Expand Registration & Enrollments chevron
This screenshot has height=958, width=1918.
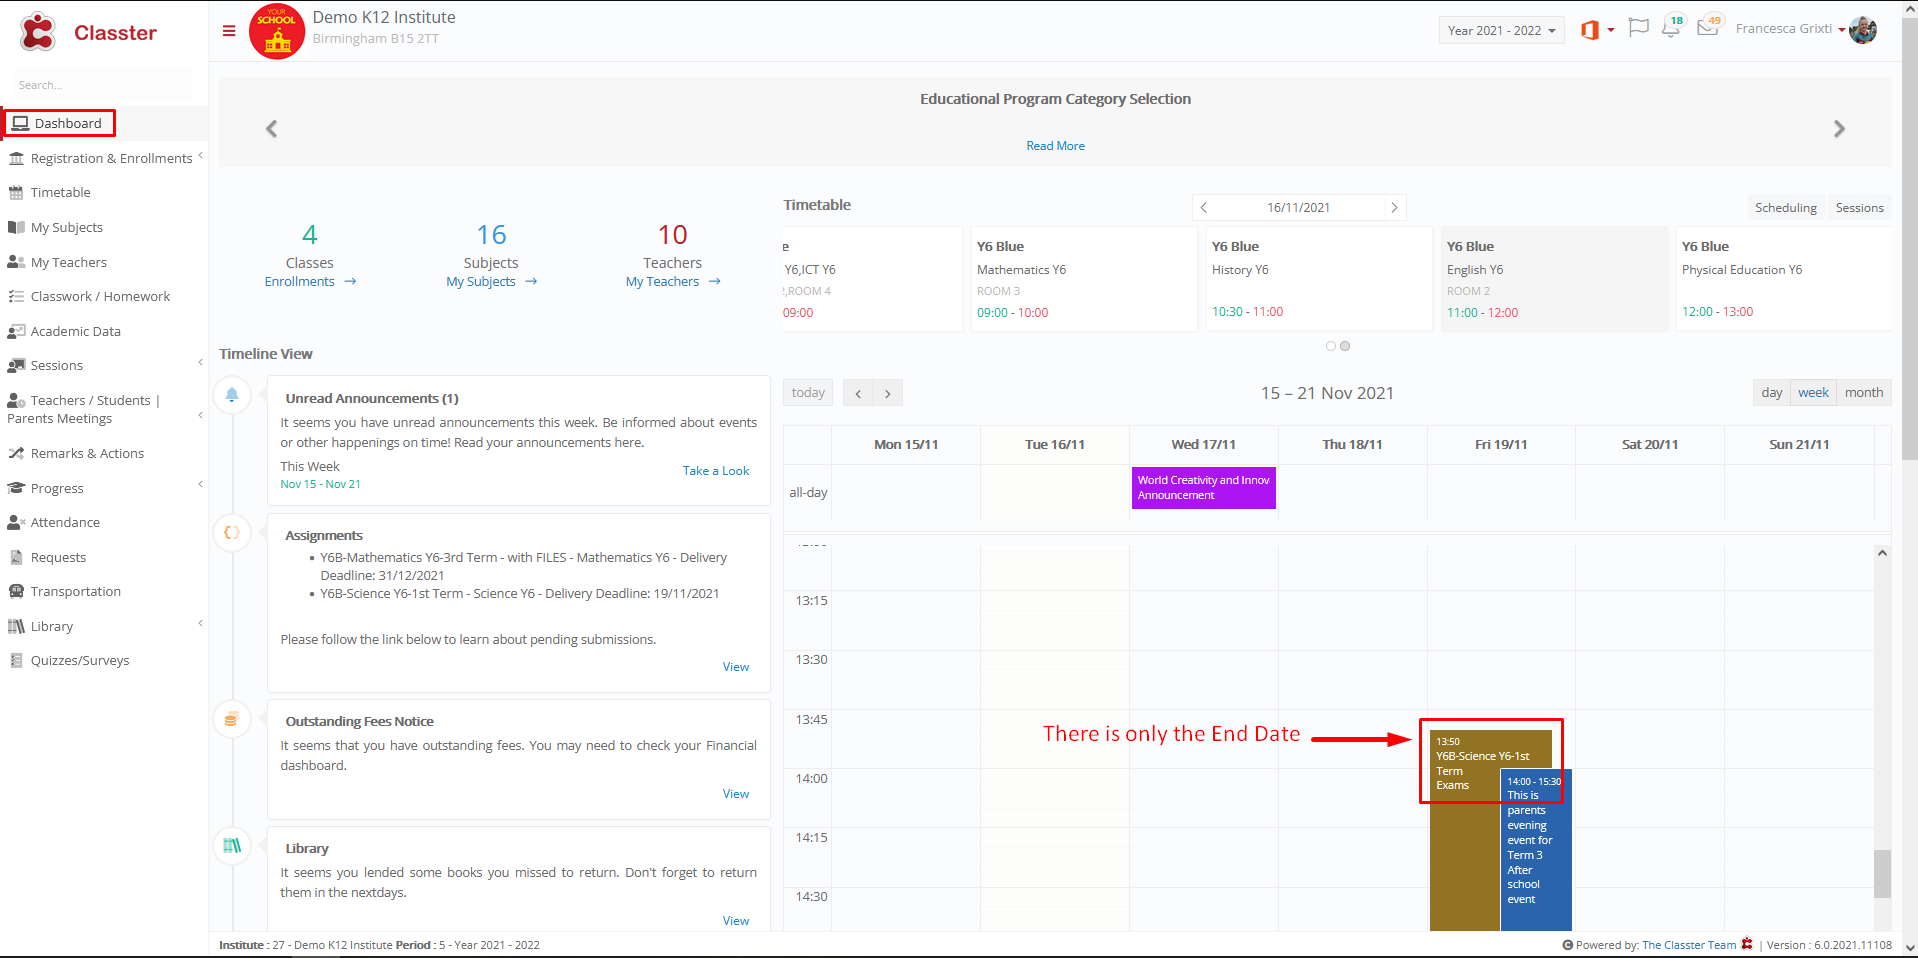tap(200, 156)
